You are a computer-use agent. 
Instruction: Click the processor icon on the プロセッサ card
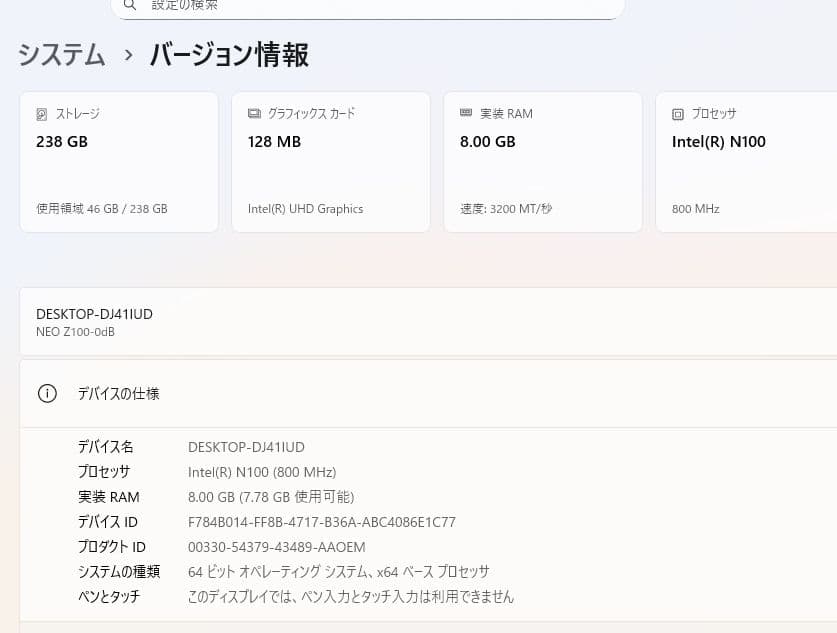coord(677,113)
